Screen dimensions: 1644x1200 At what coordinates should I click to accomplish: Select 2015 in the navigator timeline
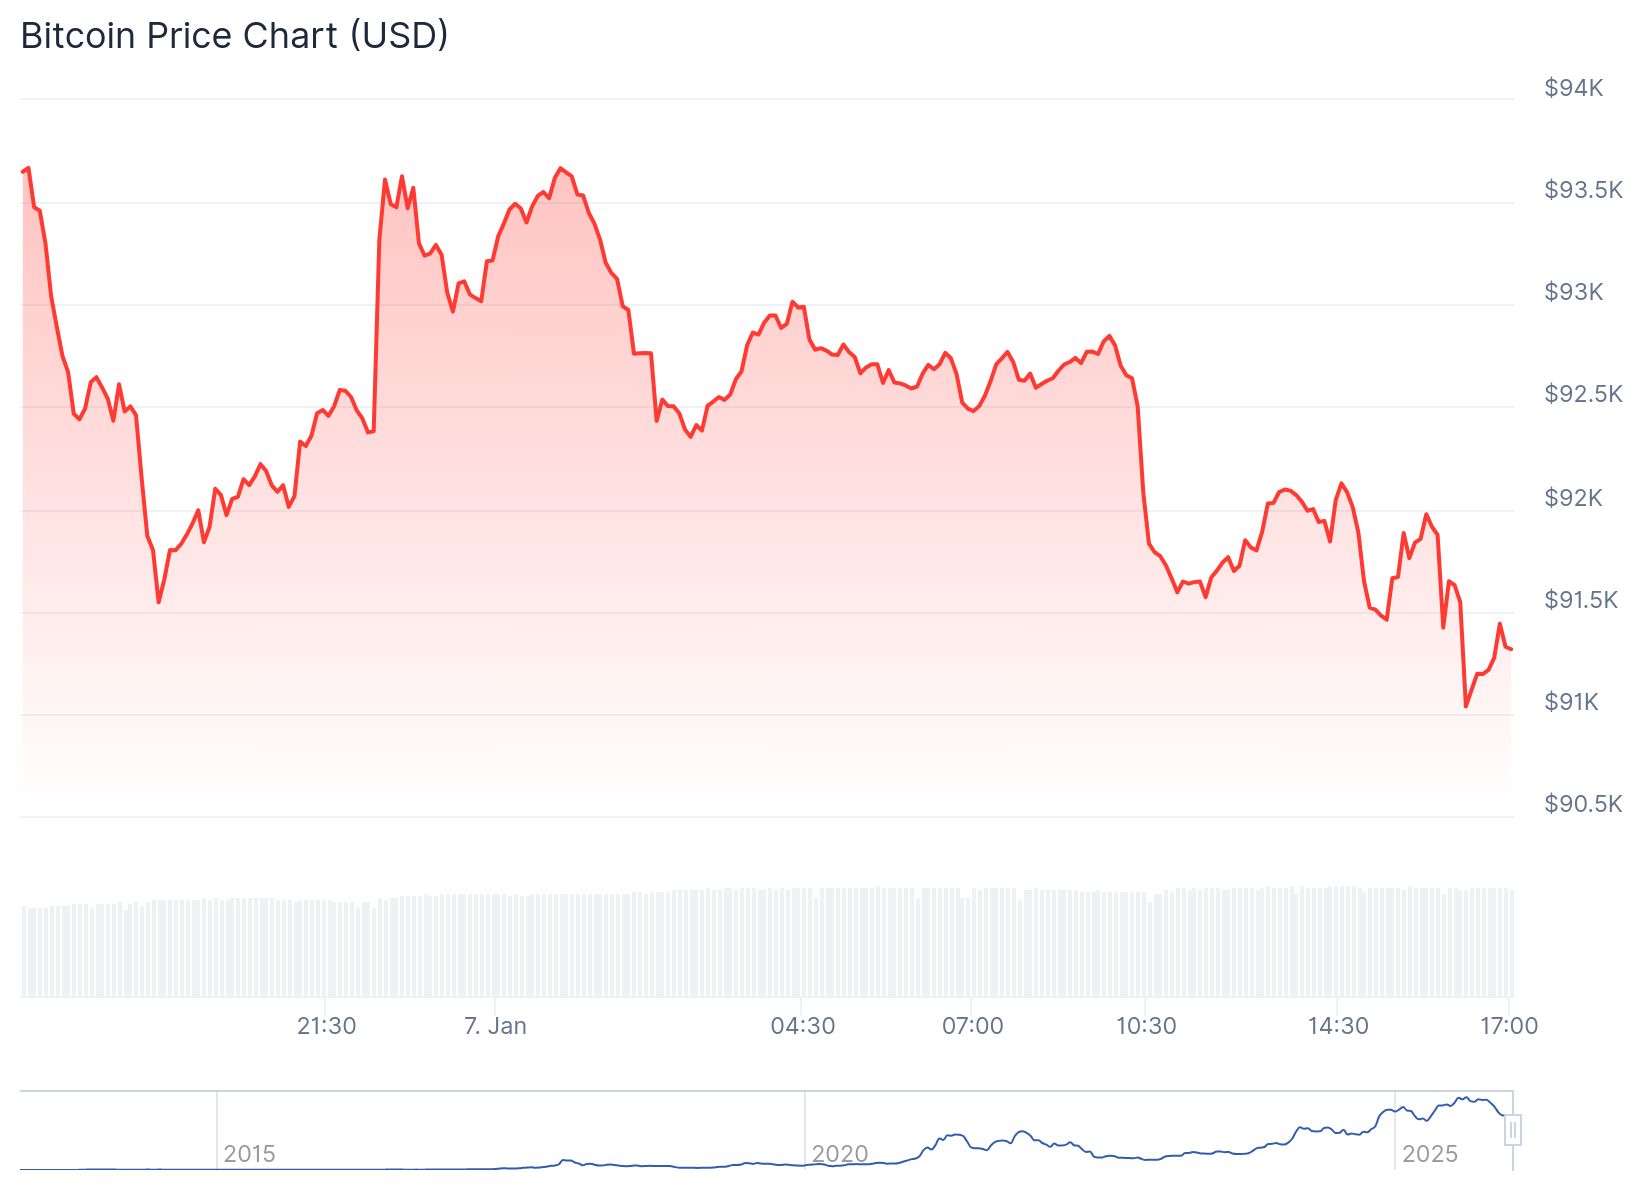[249, 1154]
